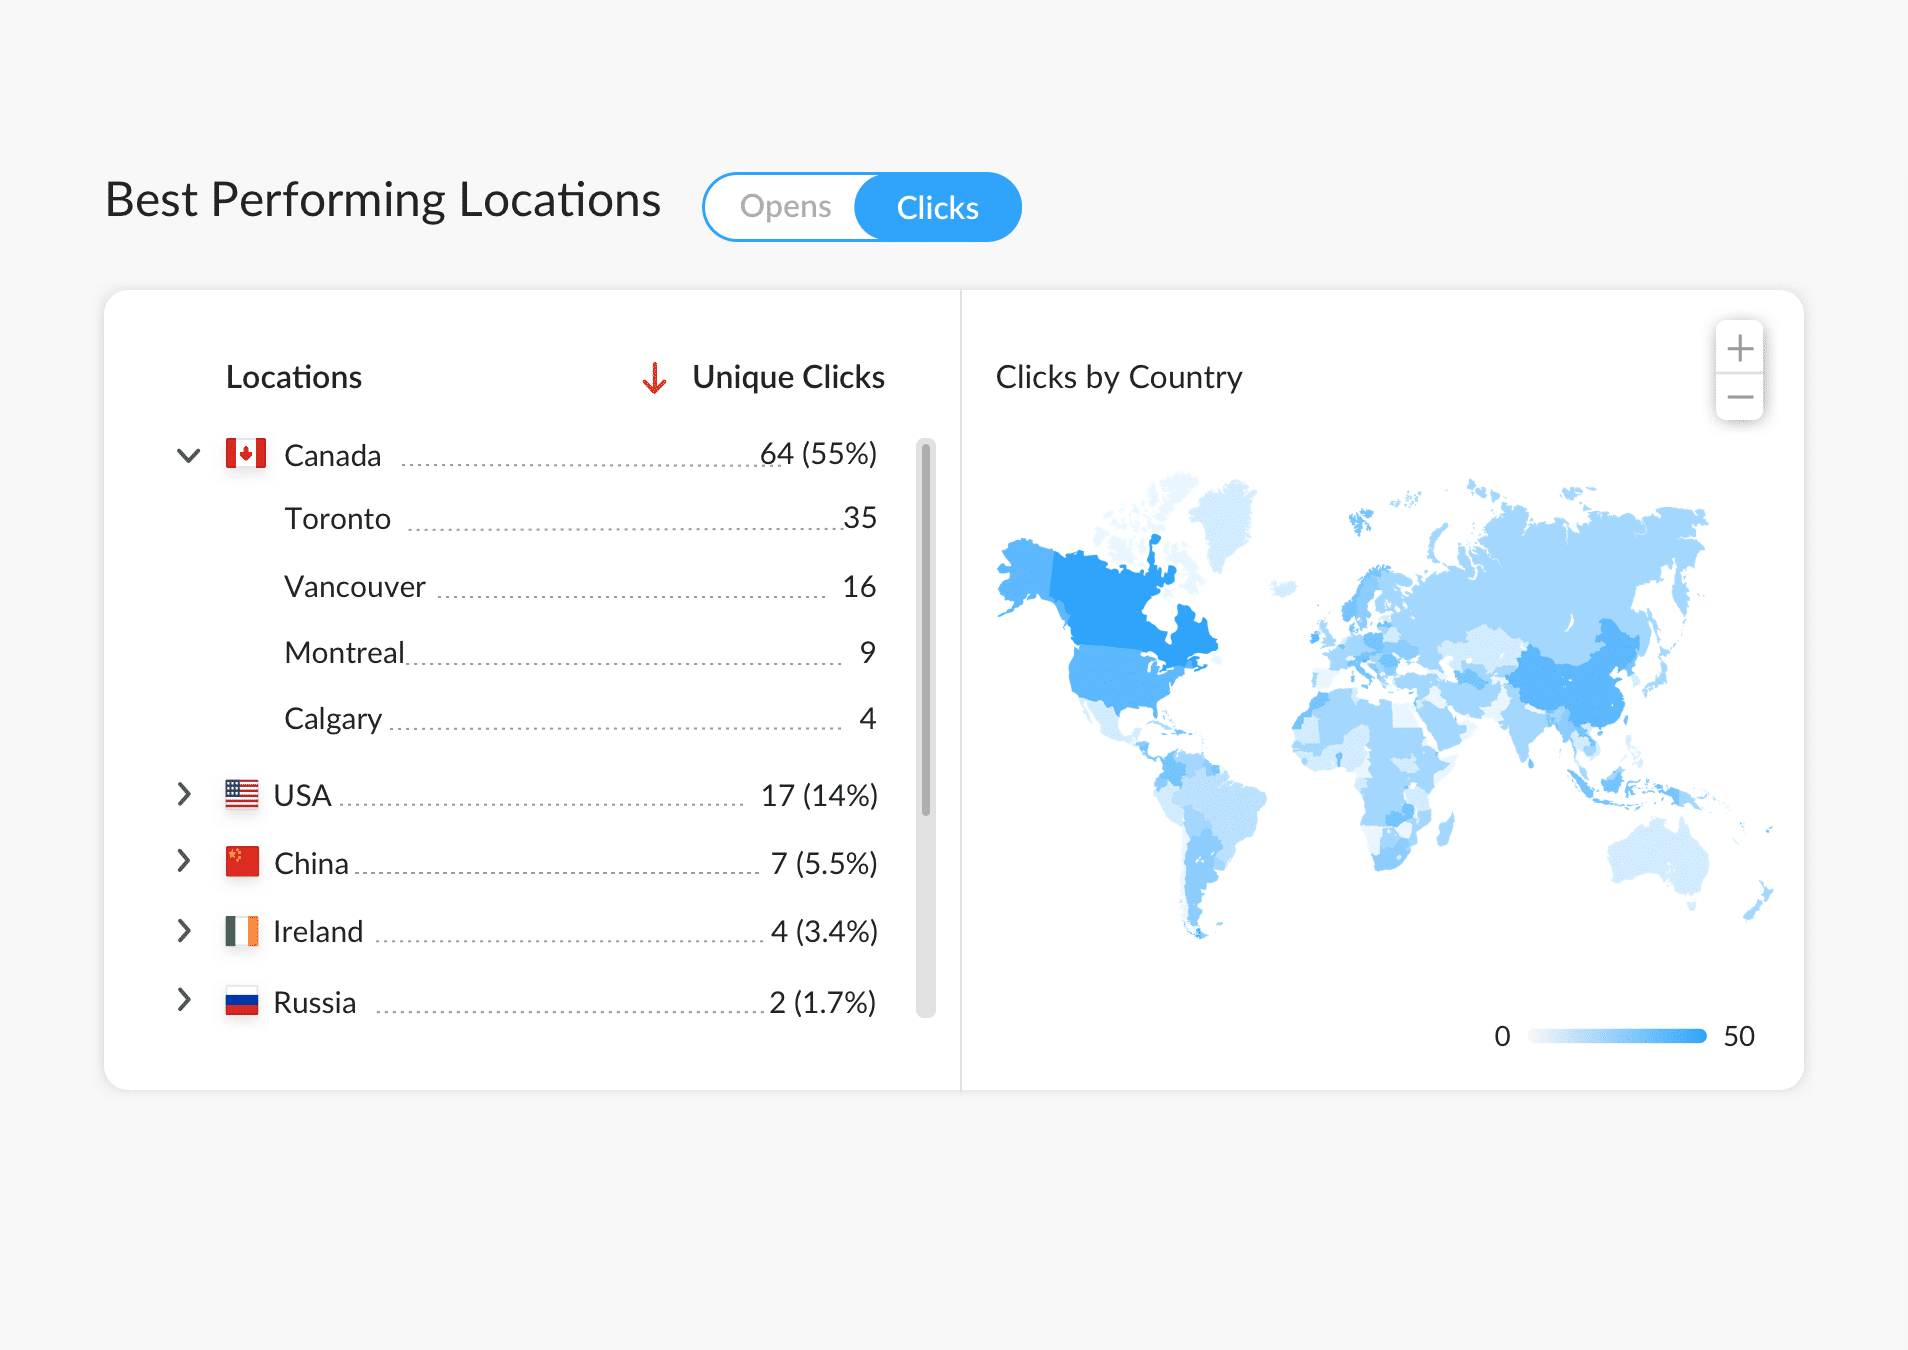Click the 64 (55%) clicks value
Image resolution: width=1908 pixels, height=1350 pixels.
point(818,454)
